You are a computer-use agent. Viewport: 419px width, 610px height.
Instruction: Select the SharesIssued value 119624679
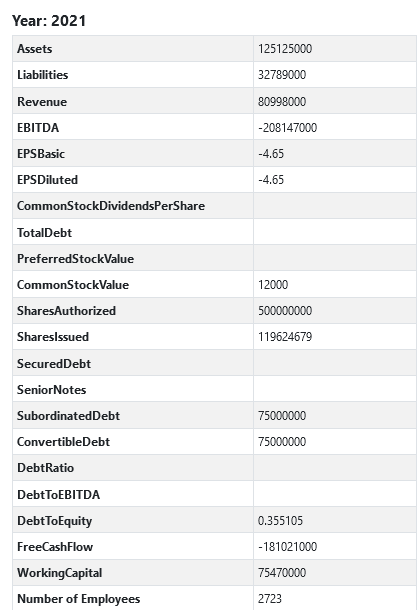[x=285, y=337]
